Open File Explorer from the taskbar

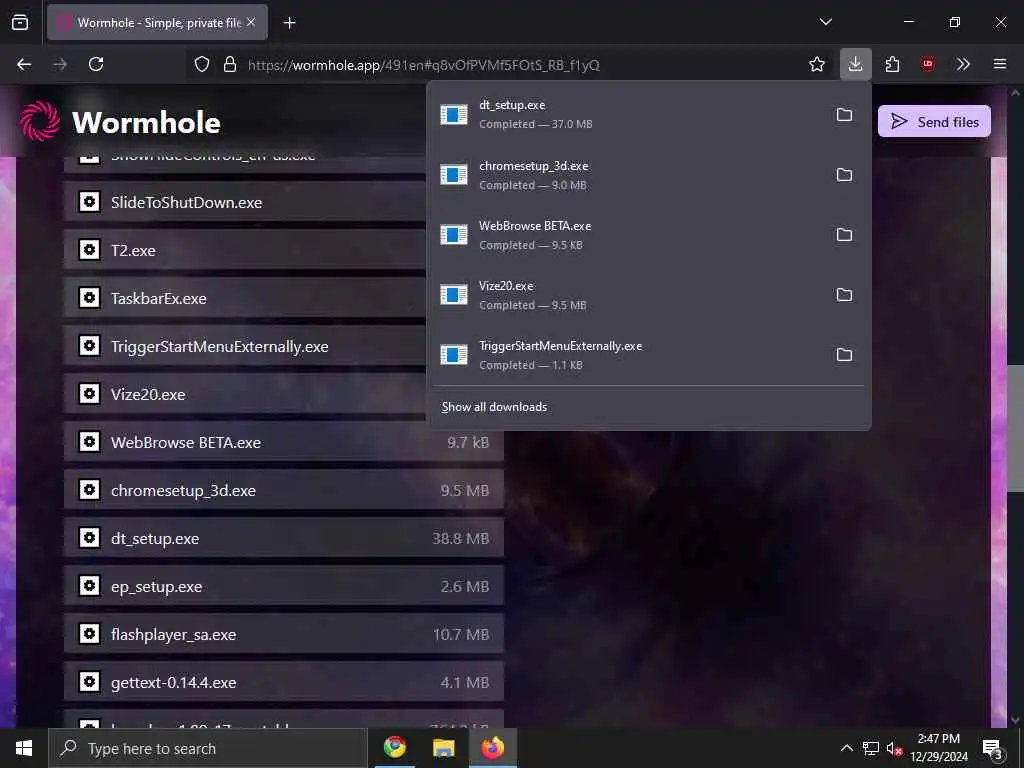(443, 747)
